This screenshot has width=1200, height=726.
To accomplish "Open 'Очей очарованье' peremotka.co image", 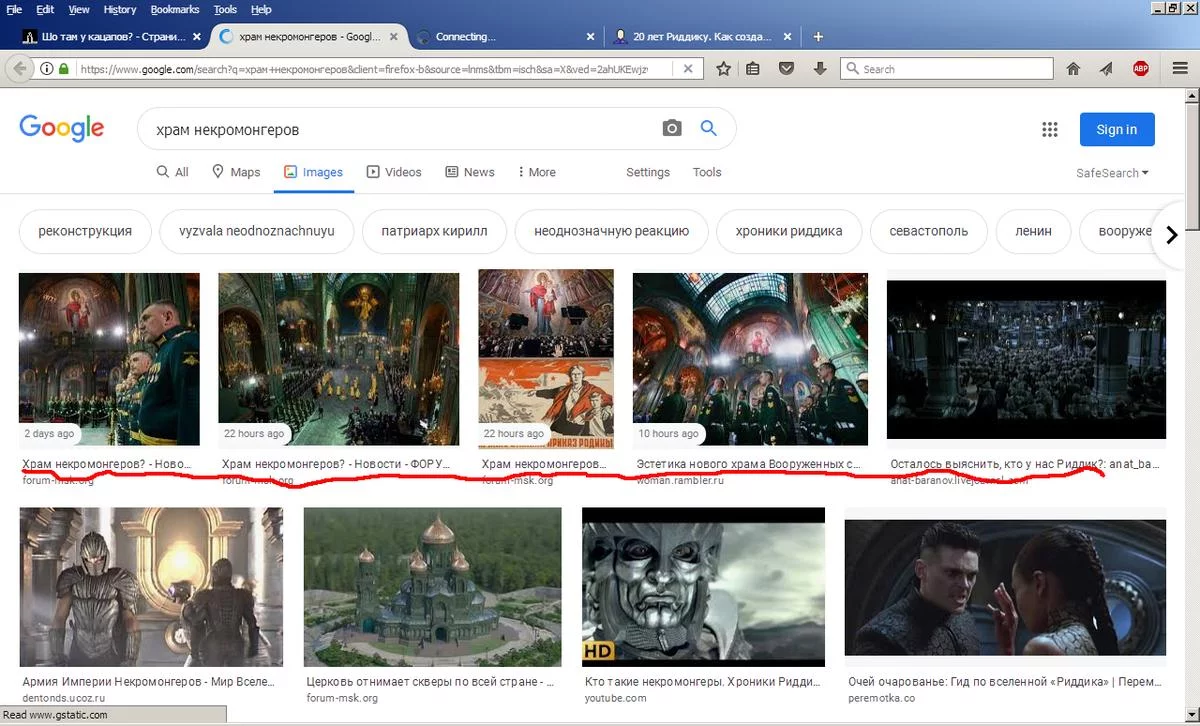I will coord(1005,587).
